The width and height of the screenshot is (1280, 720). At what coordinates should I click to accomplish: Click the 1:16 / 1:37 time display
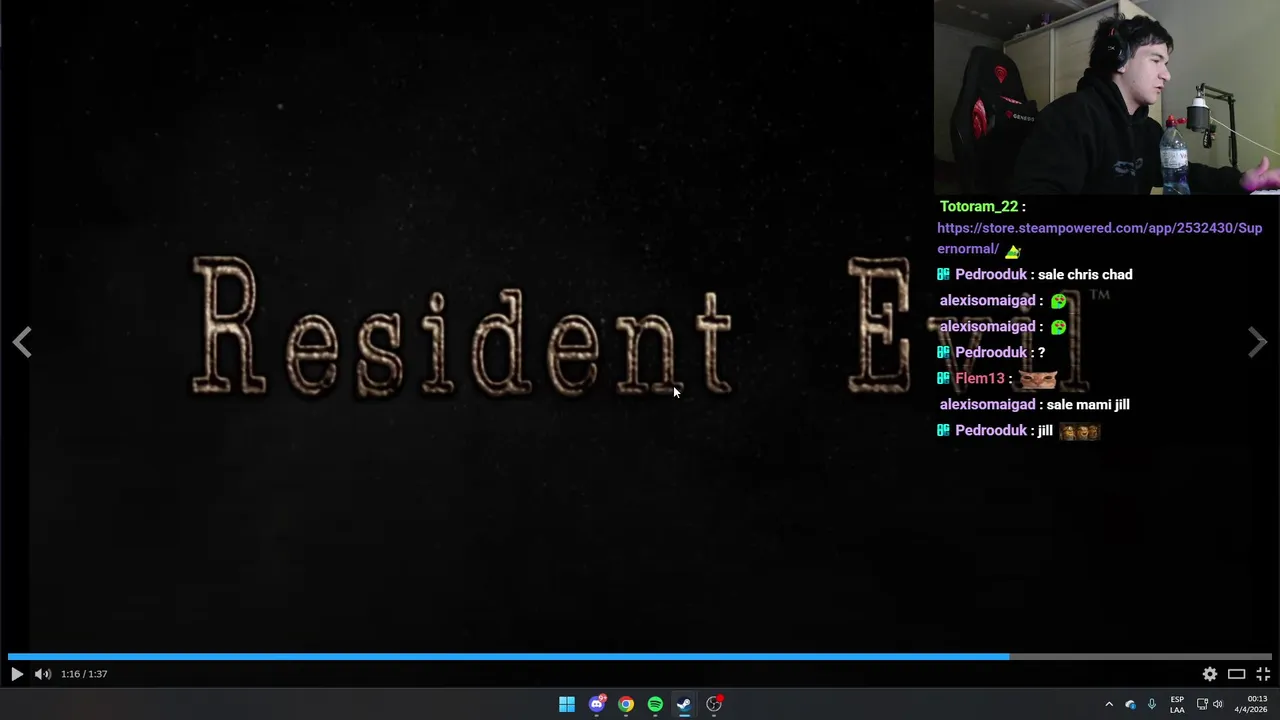coord(84,674)
